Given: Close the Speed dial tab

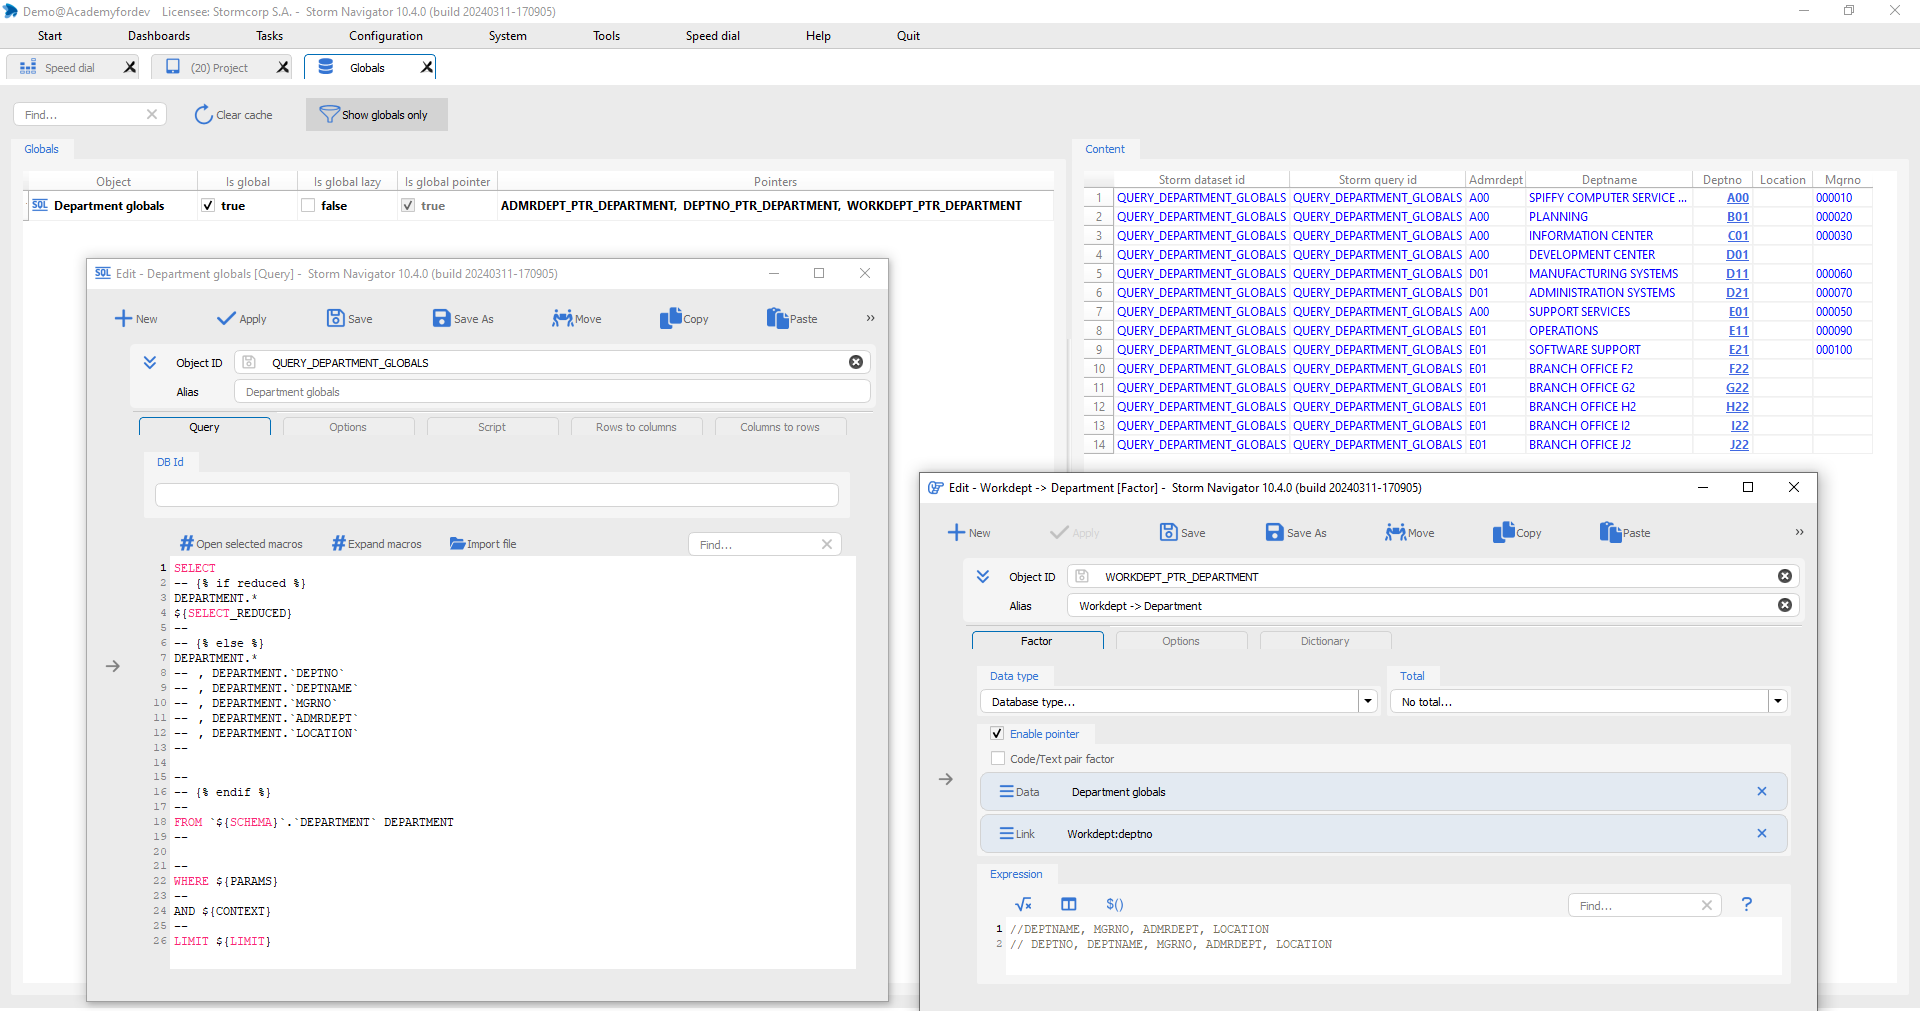Looking at the screenshot, I should (130, 67).
